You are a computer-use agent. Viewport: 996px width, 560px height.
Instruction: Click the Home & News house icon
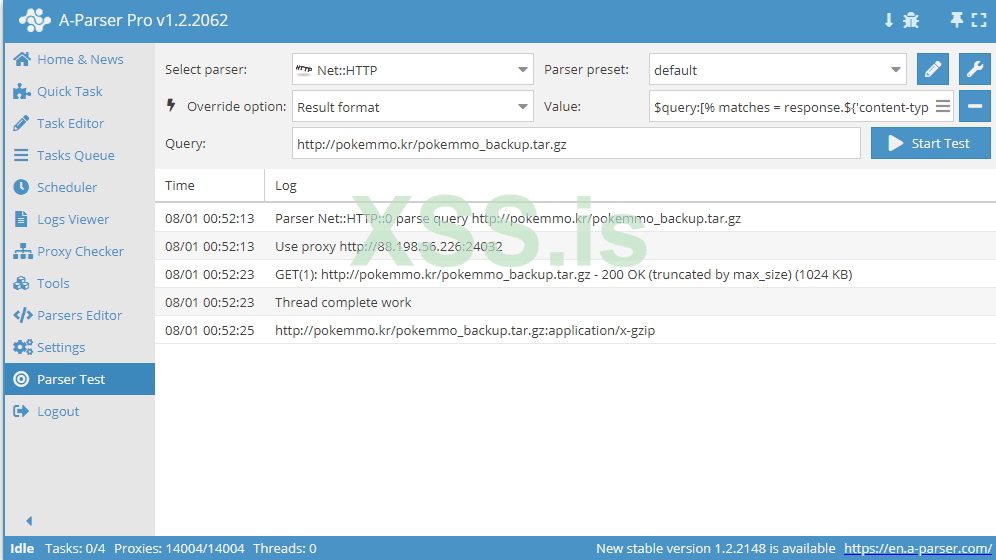coord(22,59)
